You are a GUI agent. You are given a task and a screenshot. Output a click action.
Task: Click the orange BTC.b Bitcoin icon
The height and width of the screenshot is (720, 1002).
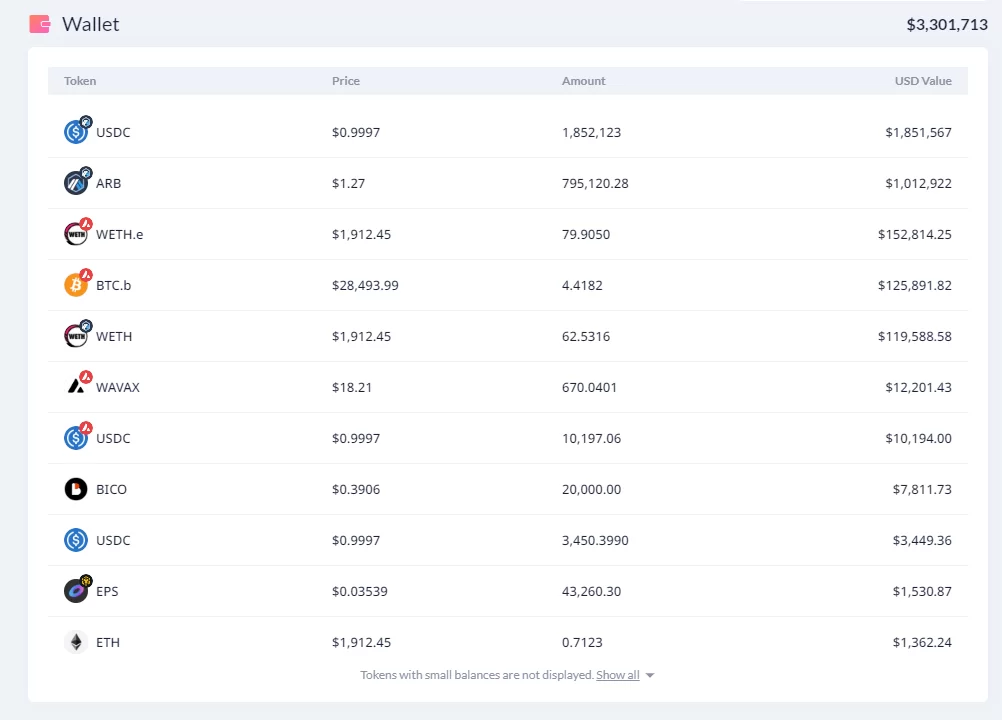76,285
